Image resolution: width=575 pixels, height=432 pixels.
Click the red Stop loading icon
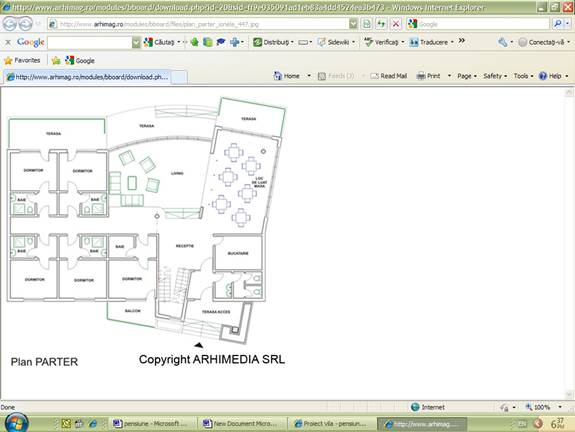(396, 24)
